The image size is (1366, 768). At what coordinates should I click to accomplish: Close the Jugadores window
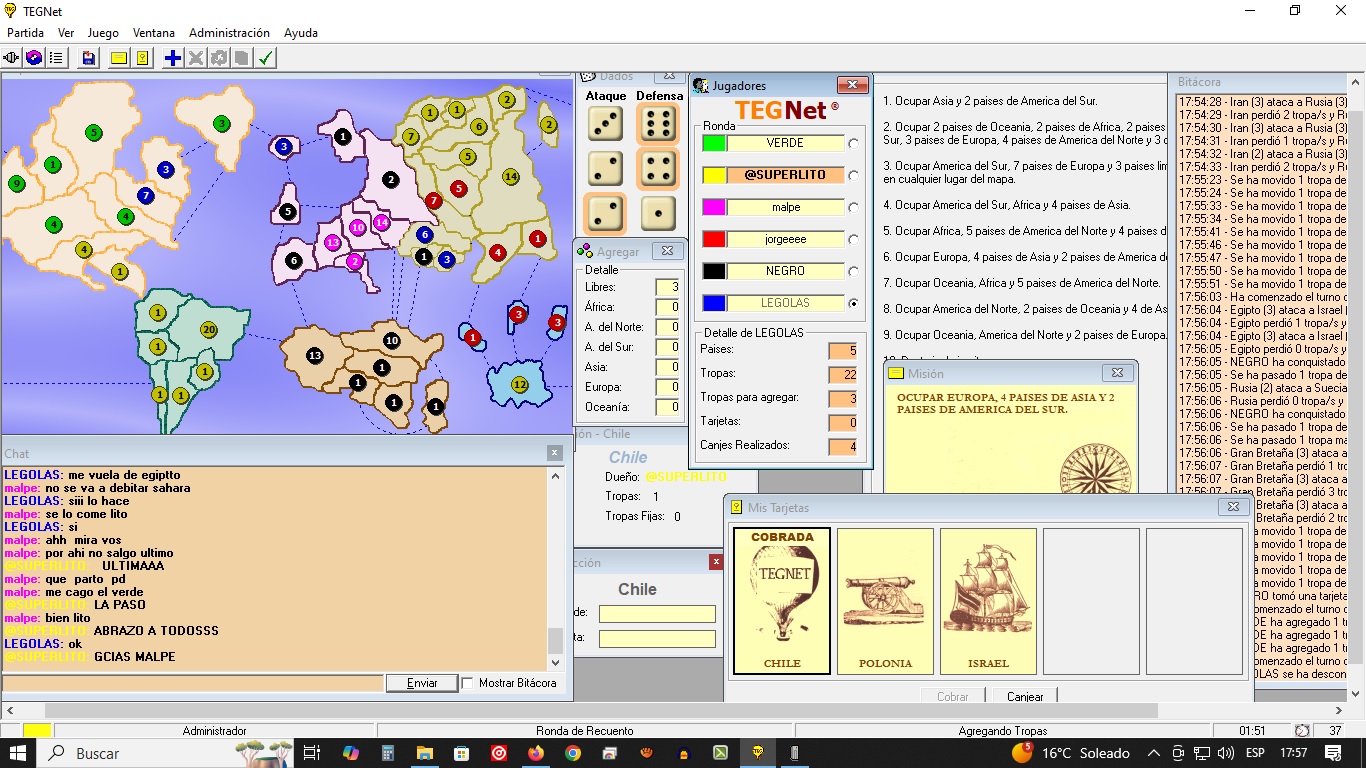coord(852,86)
